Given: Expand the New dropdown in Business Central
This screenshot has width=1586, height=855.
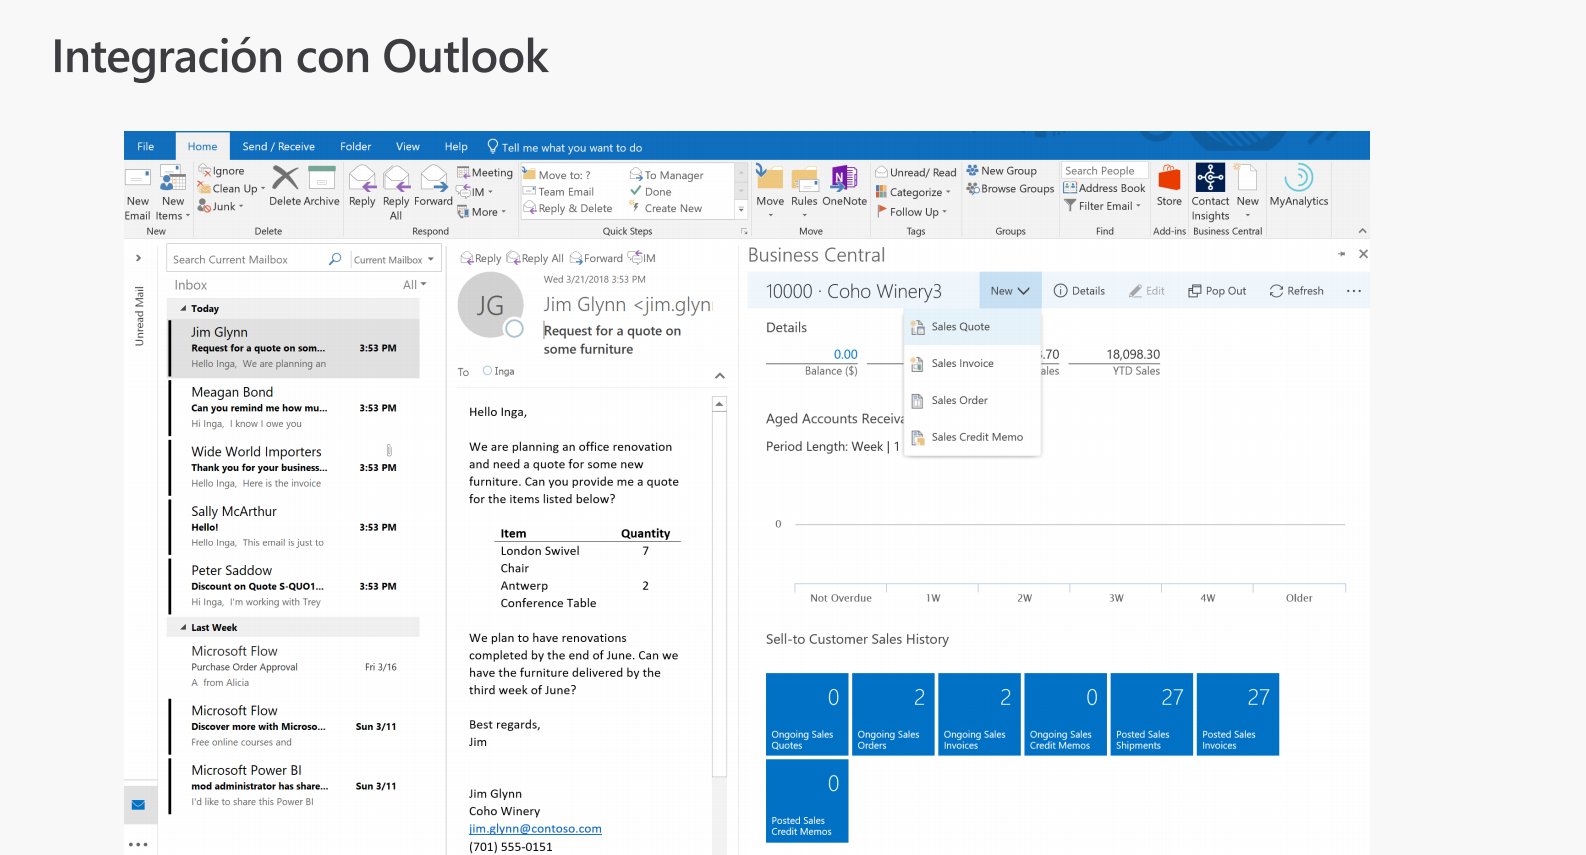Looking at the screenshot, I should click(1010, 291).
